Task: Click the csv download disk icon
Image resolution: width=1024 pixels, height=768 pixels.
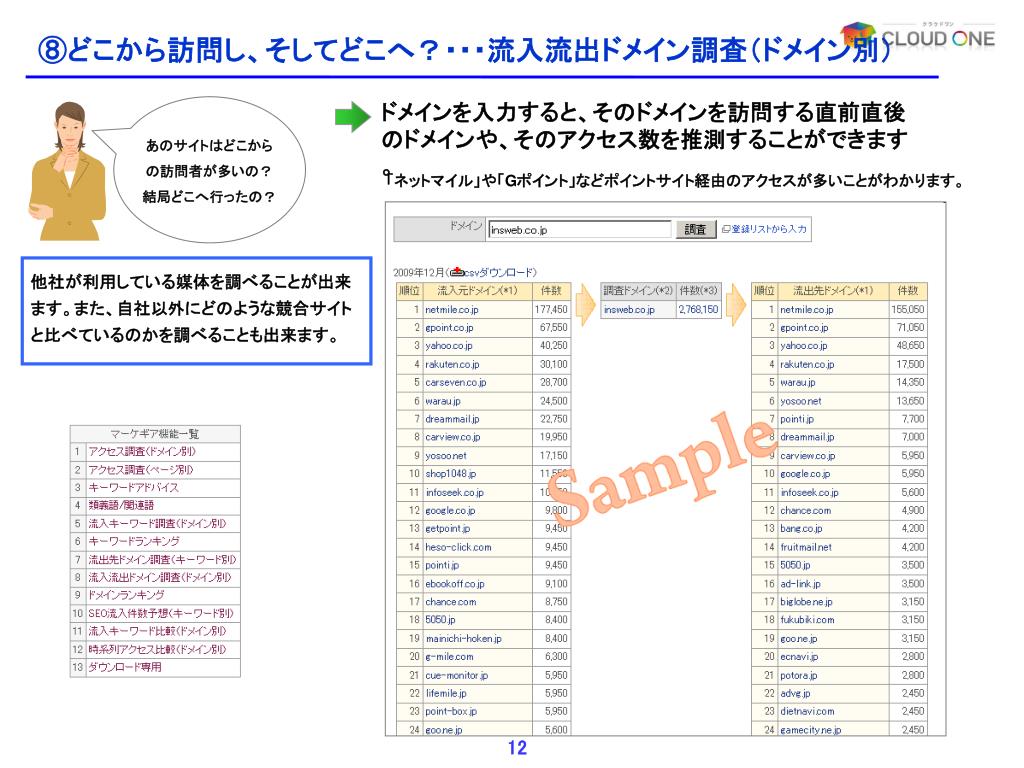Action: 457,272
